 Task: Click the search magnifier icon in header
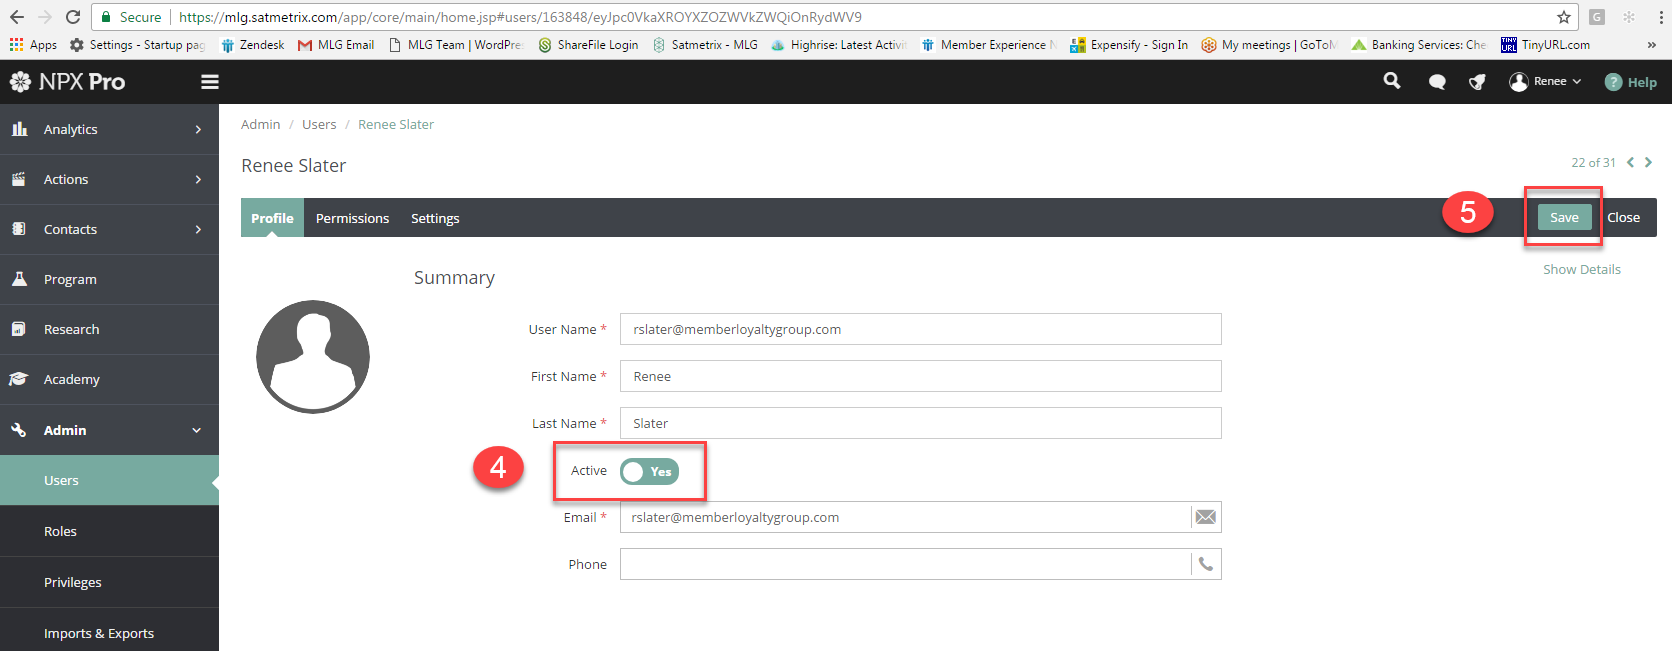coord(1391,81)
